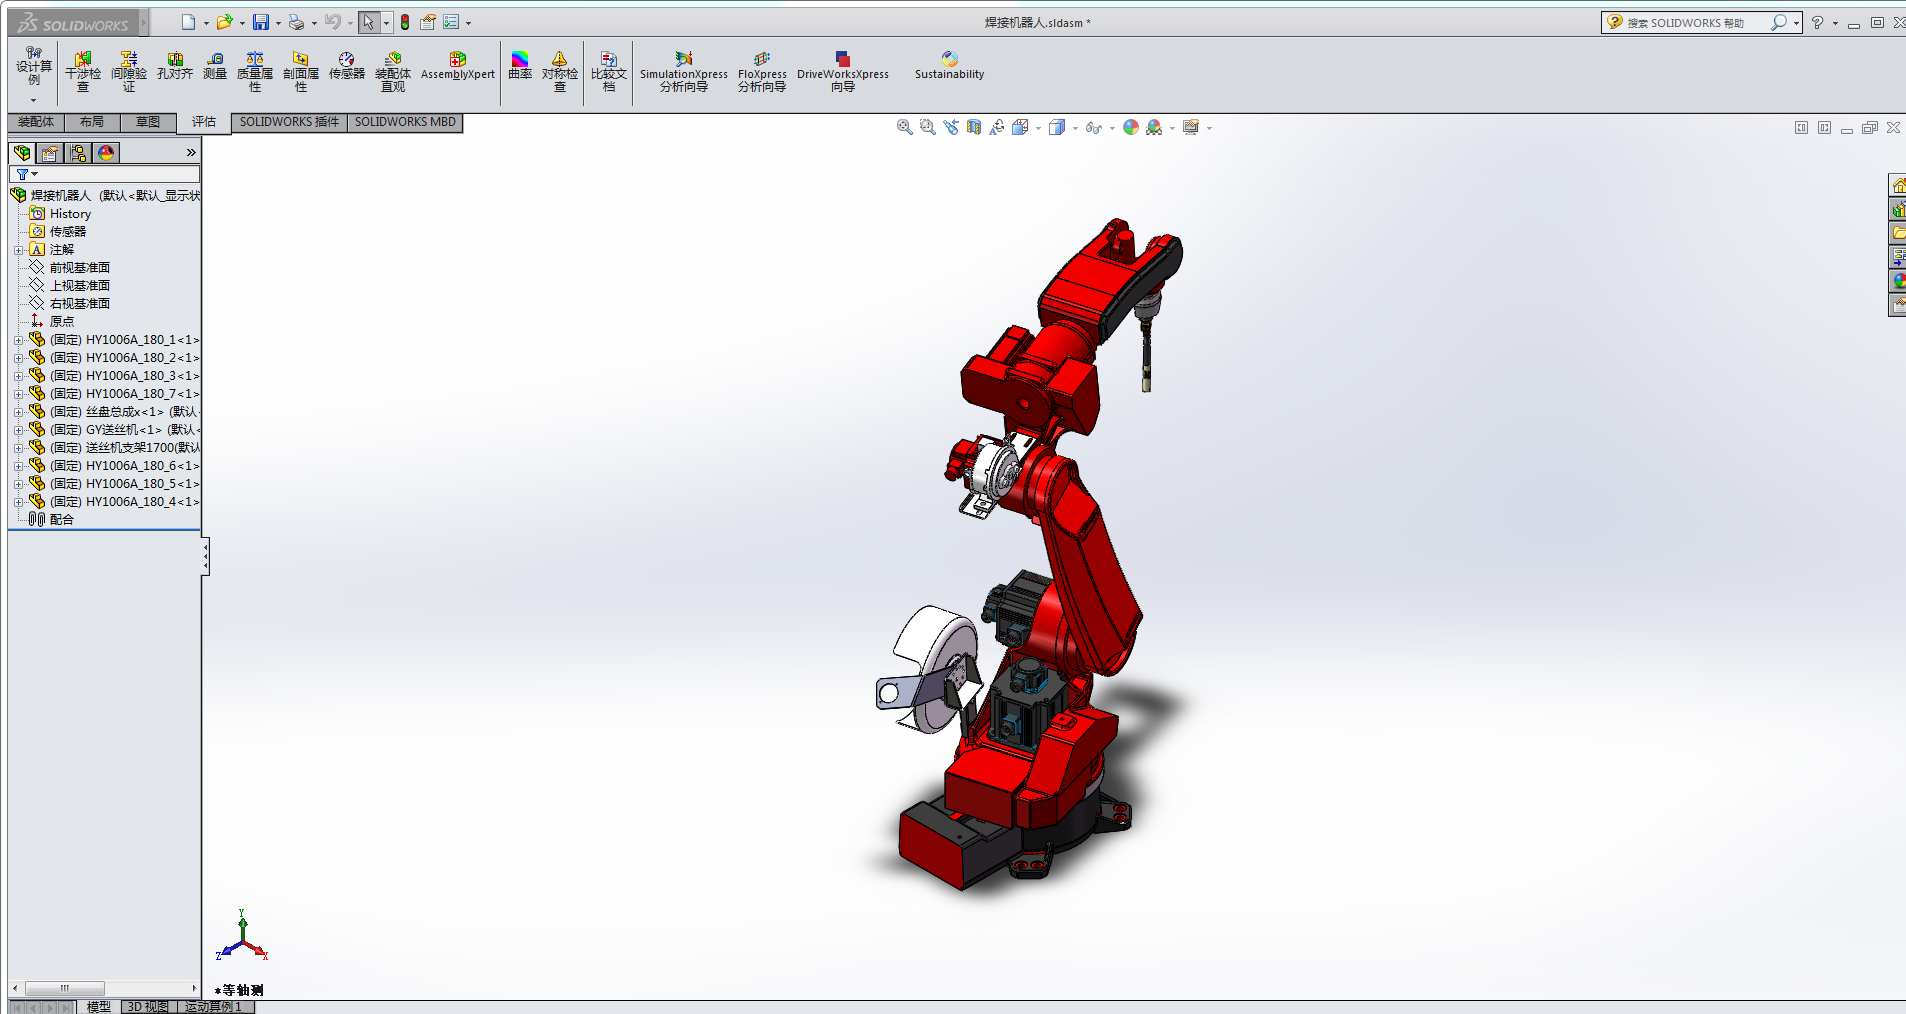This screenshot has width=1906, height=1014.
Task: Start the SimulationXpress analysis wizard
Action: (684, 72)
